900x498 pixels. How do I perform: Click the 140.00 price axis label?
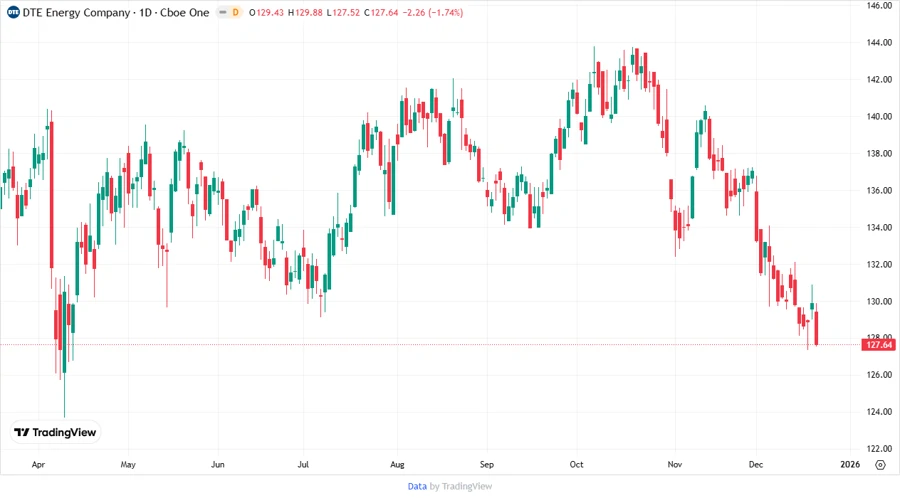(879, 116)
